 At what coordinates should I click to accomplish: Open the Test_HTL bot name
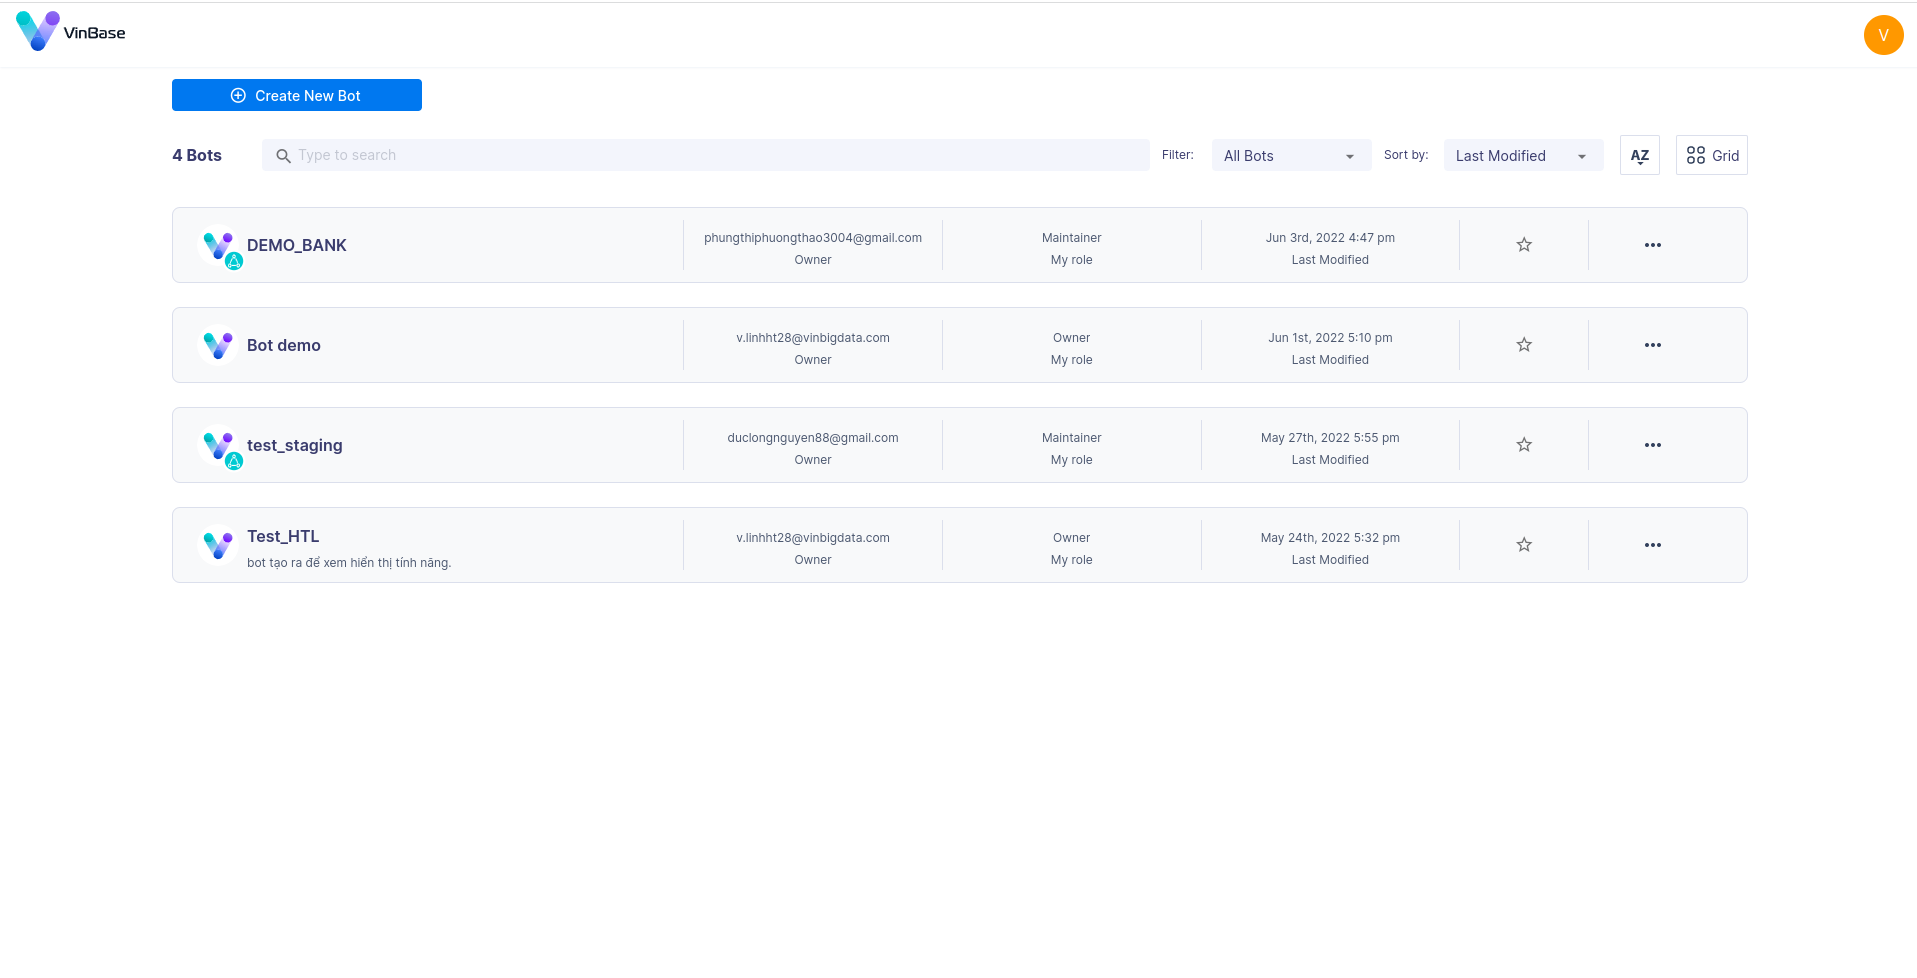tap(283, 536)
